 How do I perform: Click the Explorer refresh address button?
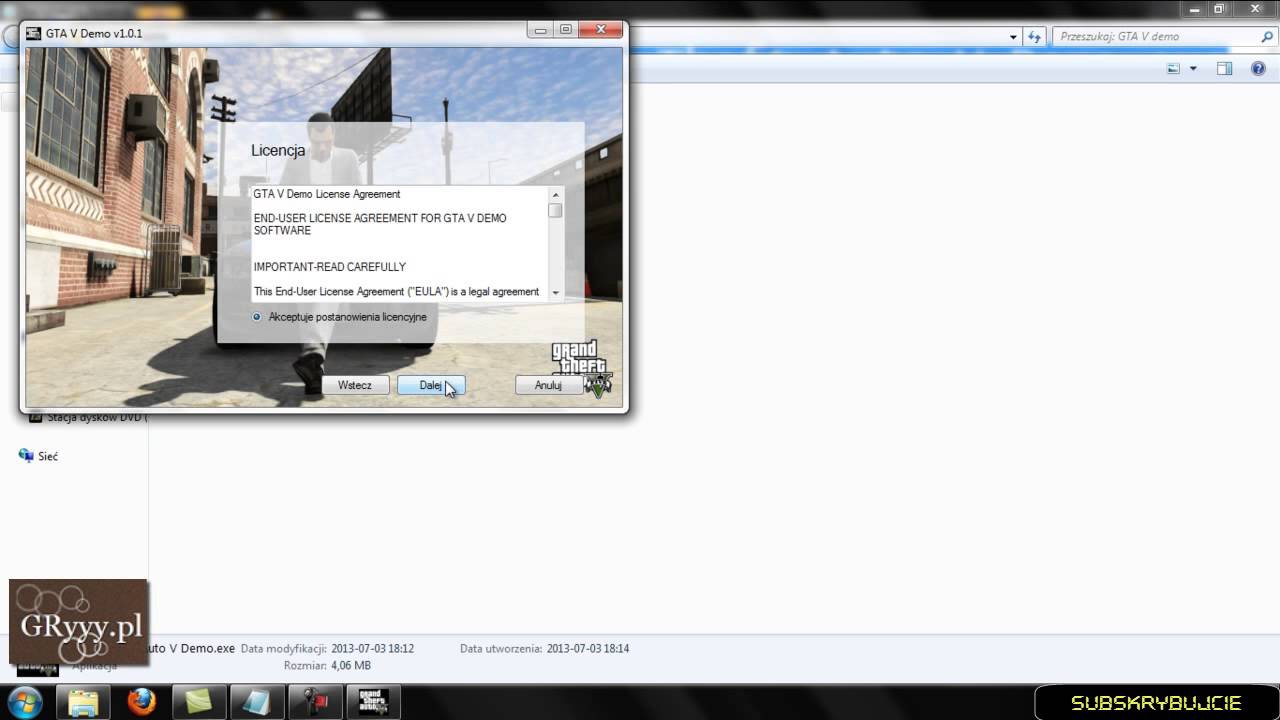(1035, 36)
